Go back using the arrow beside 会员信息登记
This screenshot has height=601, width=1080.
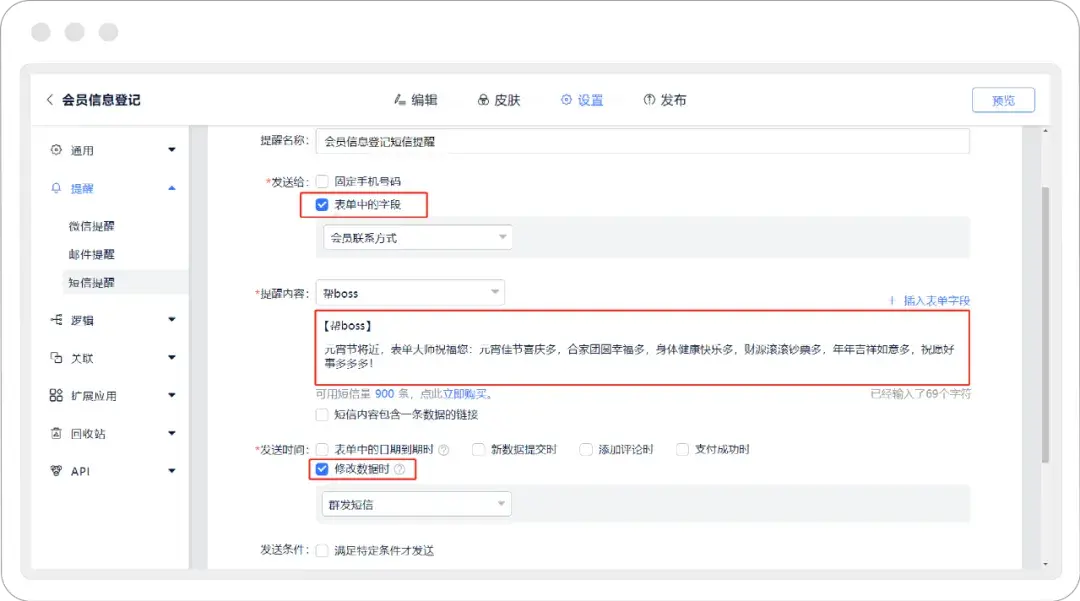(50, 100)
